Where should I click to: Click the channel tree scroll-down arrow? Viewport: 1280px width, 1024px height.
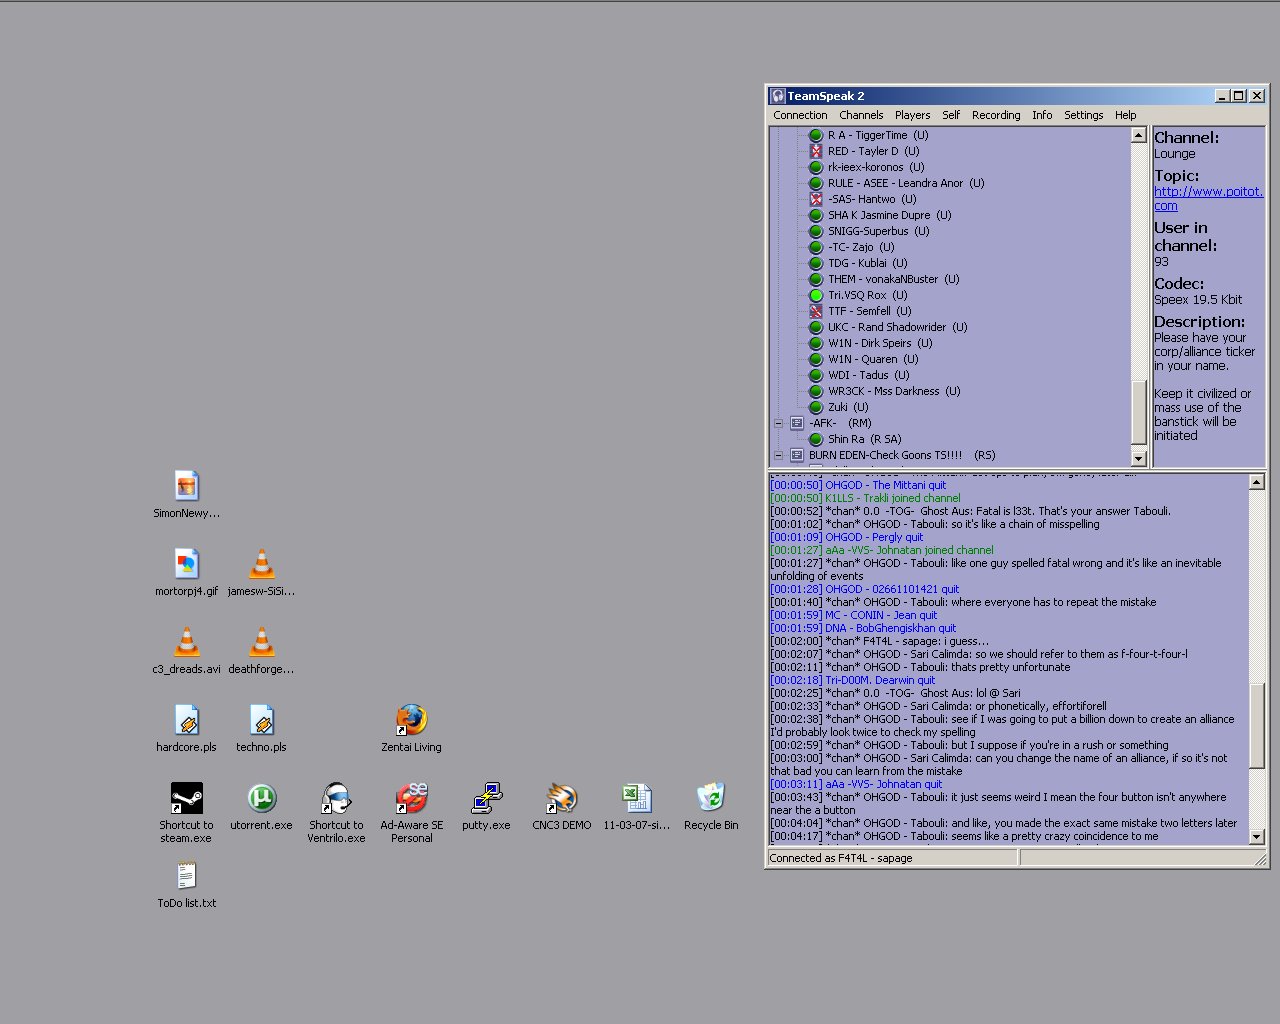pyautogui.click(x=1138, y=458)
